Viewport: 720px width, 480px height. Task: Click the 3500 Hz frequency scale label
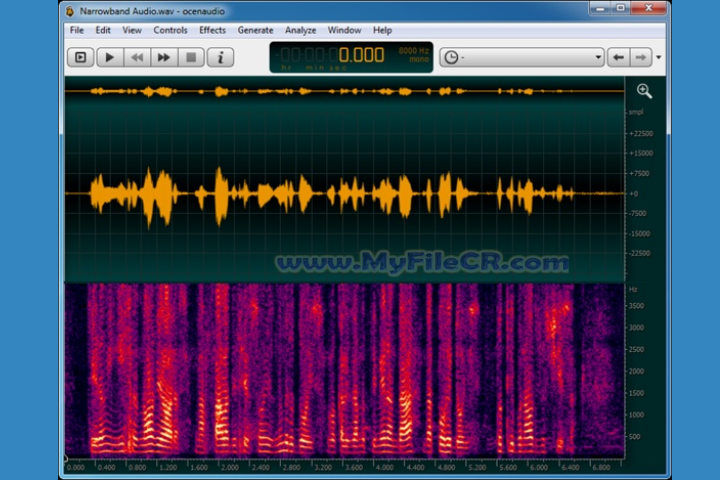636,306
